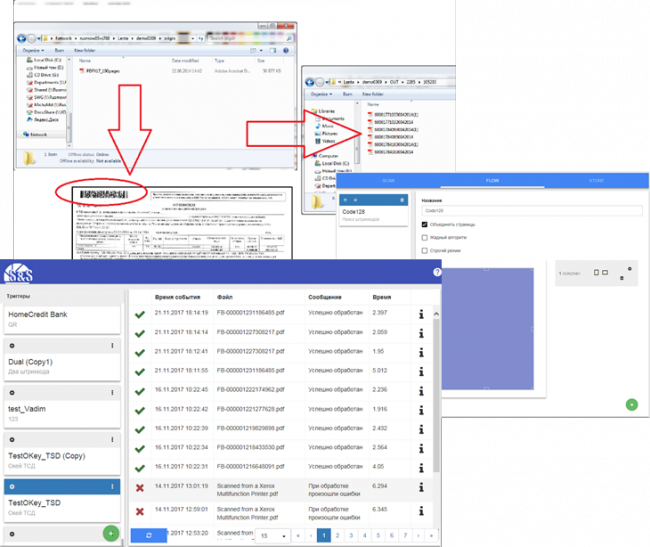Switch to the SCAN tab
Viewport: 650px width, 547px height.
388,181
